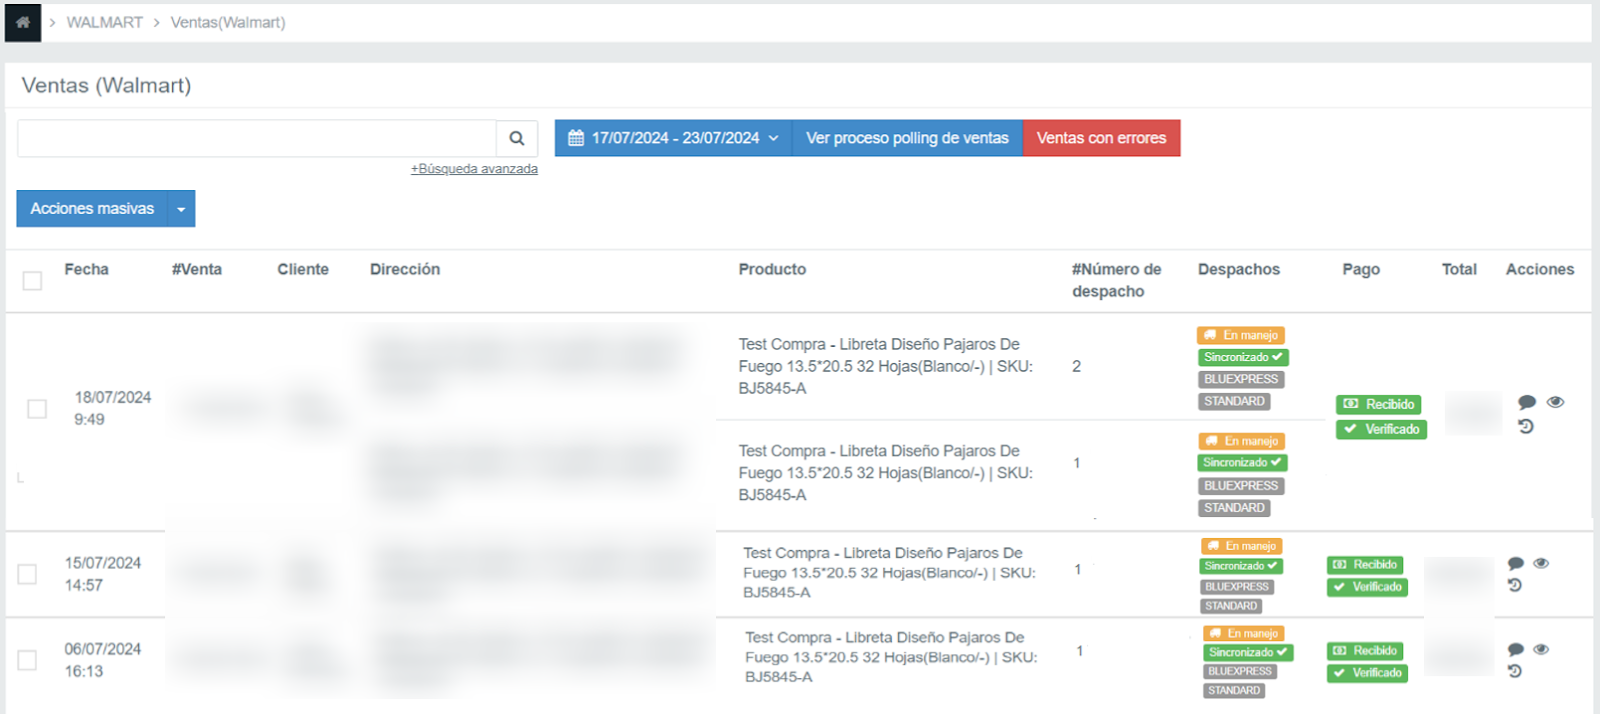View the 15/07/2024 sale with the eye icon
Viewport: 1600px width, 714px height.
(x=1541, y=563)
